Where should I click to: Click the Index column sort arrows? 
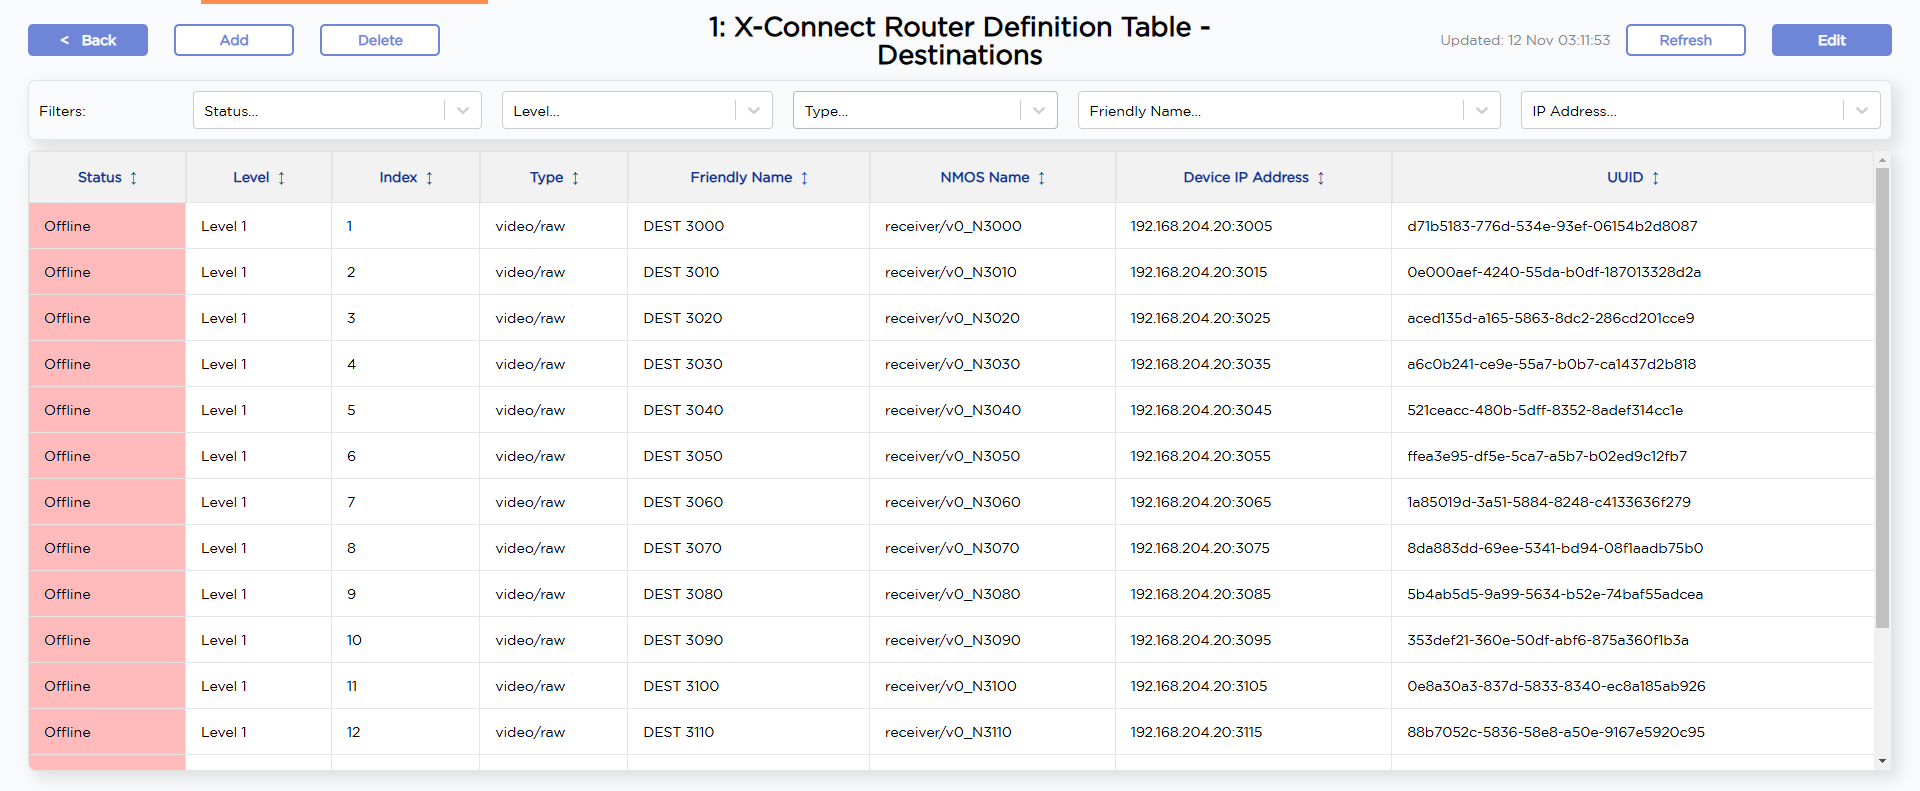tap(429, 178)
